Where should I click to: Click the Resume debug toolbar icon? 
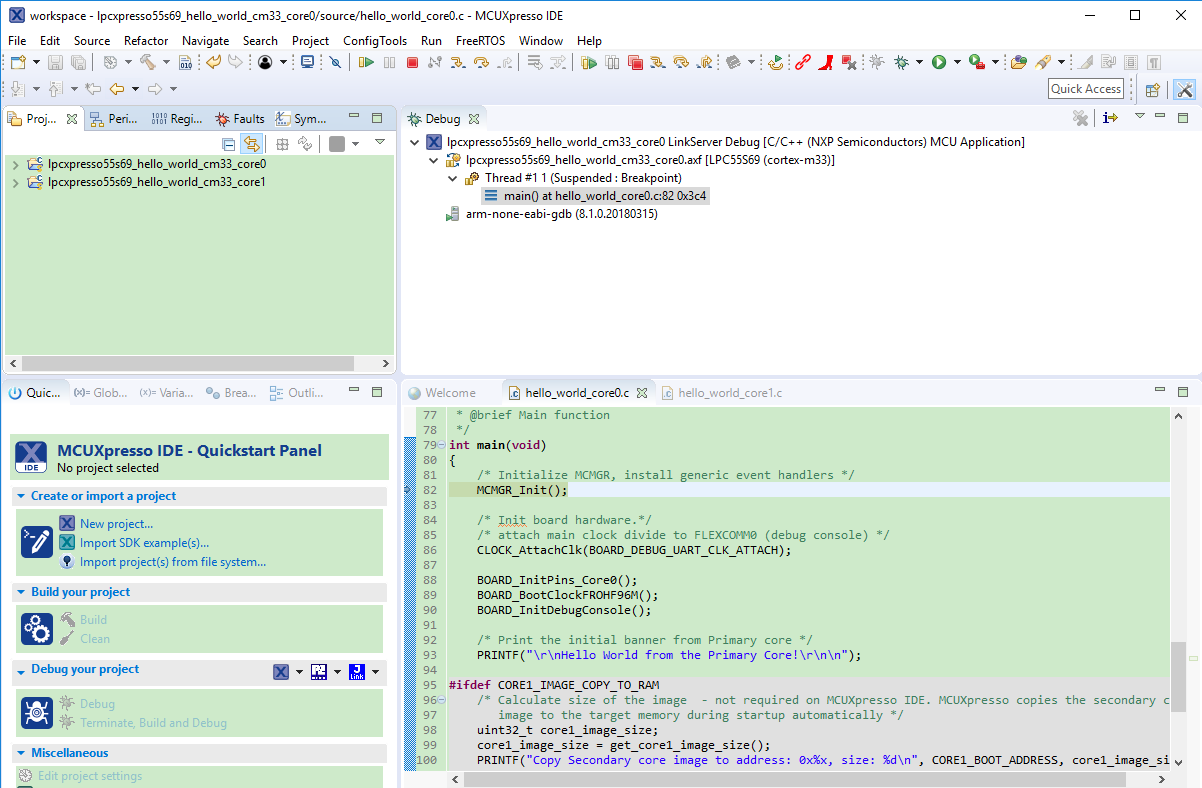point(366,62)
